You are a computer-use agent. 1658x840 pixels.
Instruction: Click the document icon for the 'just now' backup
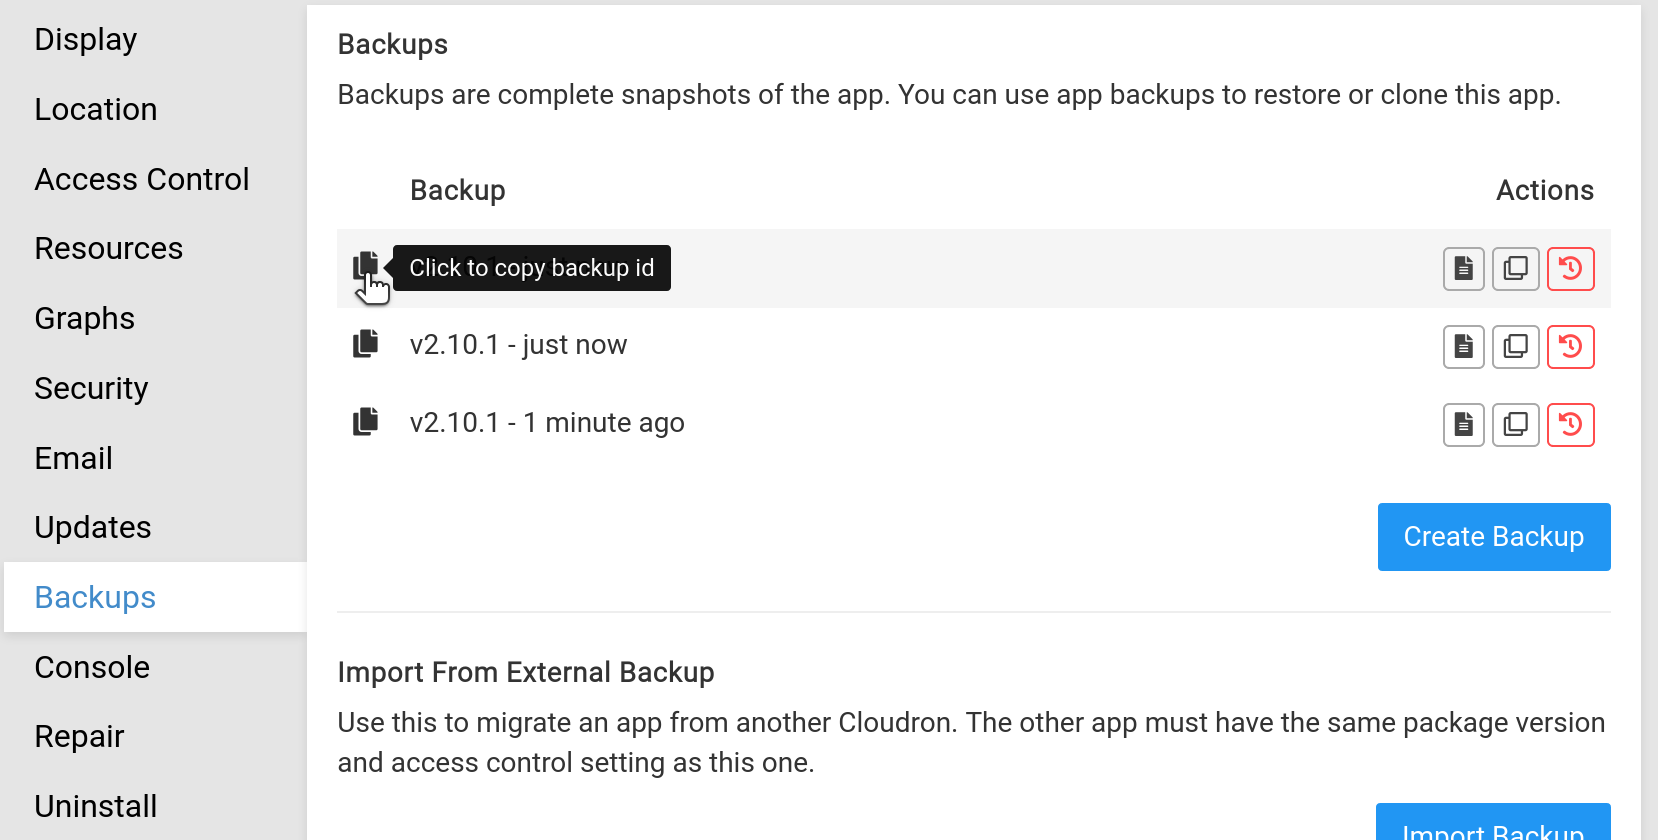click(x=1463, y=347)
